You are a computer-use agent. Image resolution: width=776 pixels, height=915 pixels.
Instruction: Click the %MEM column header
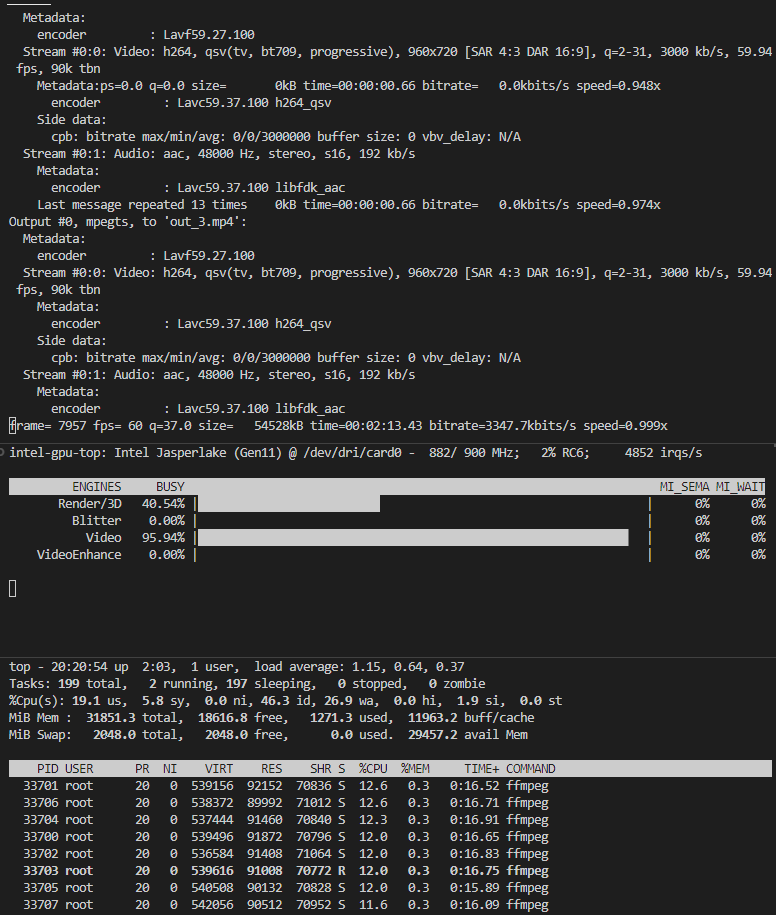(x=415, y=769)
